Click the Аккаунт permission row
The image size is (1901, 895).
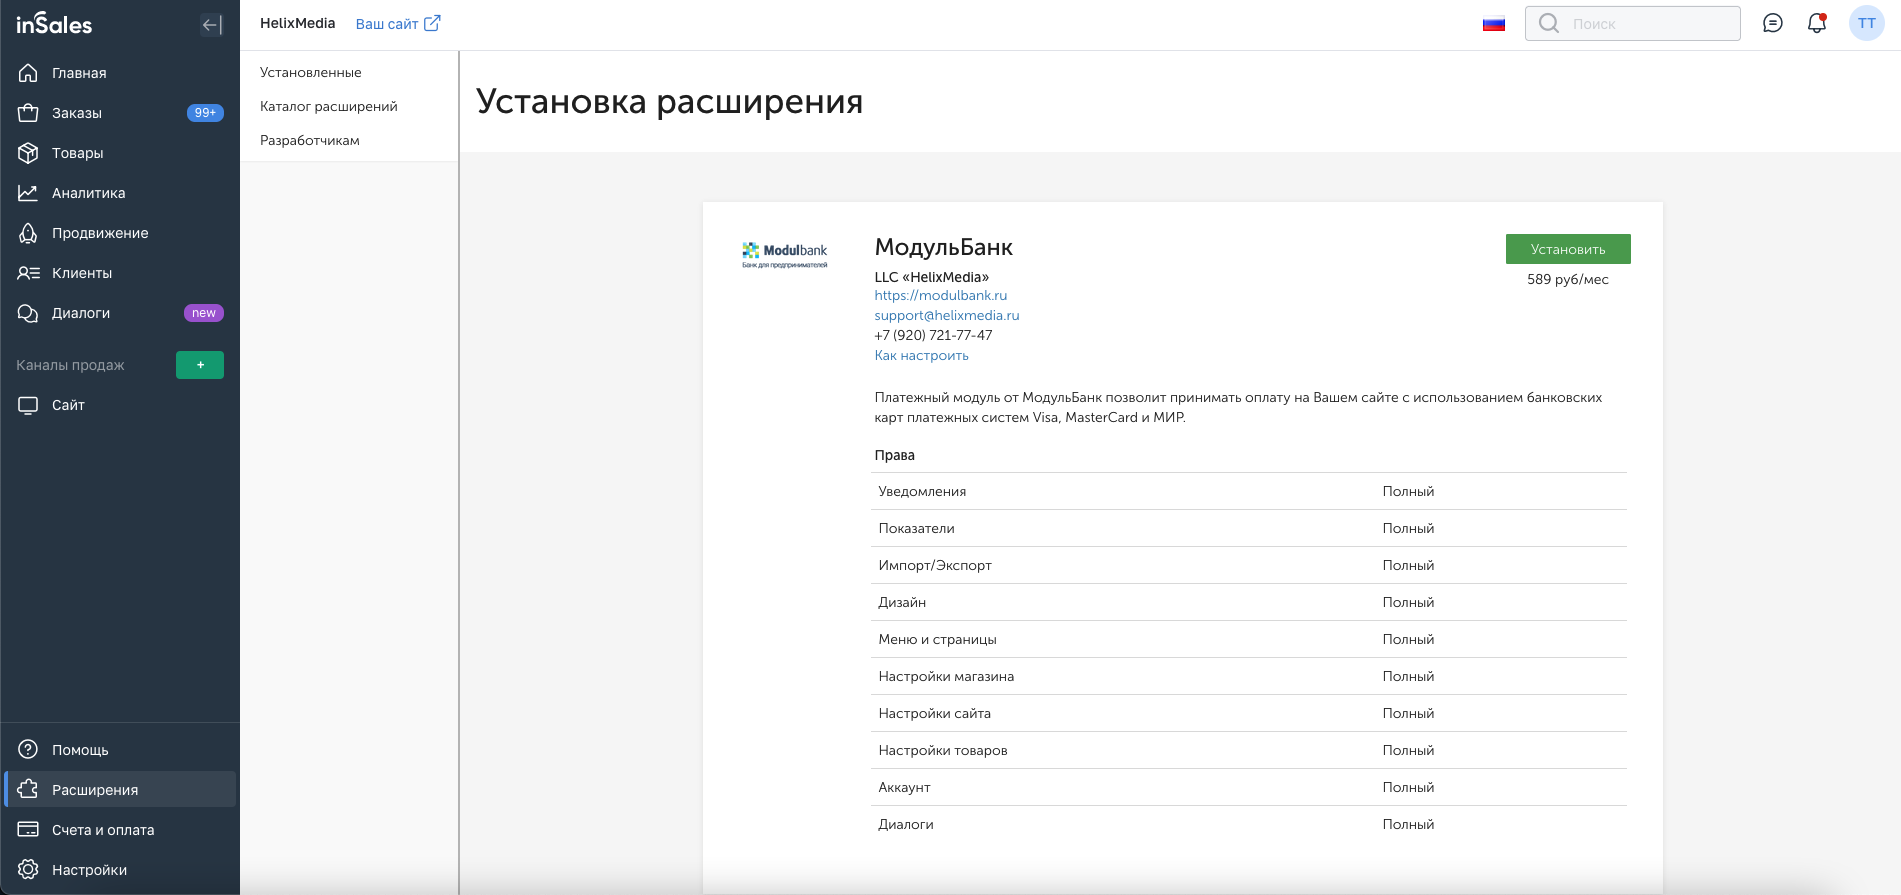[x=1249, y=787]
